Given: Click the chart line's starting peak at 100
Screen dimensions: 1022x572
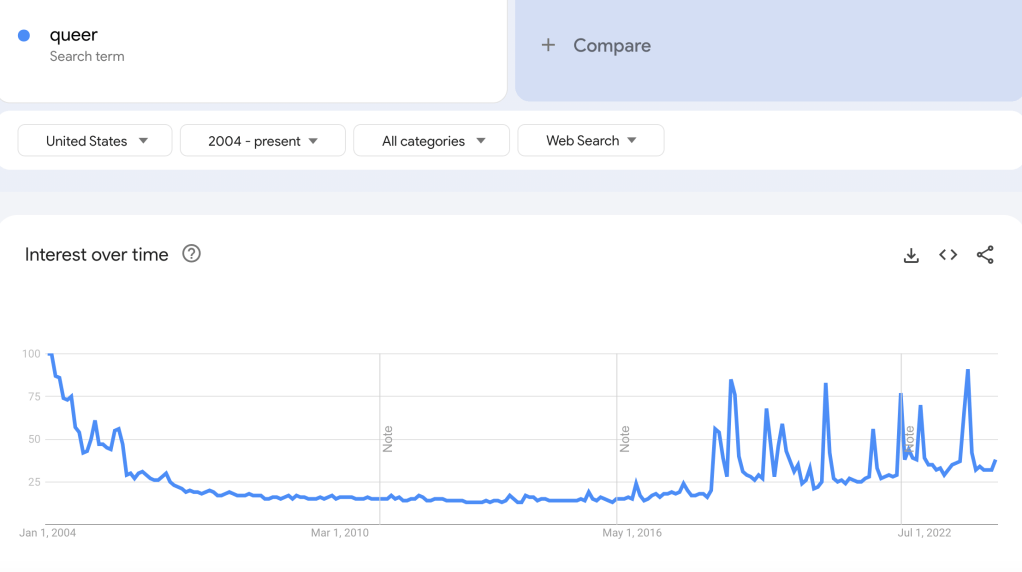Looking at the screenshot, I should coord(50,355).
